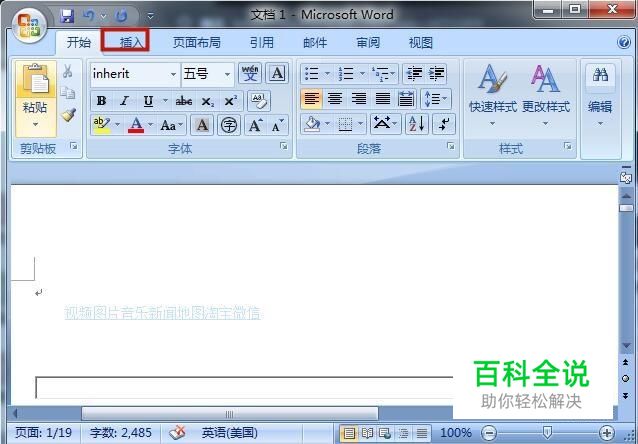The height and width of the screenshot is (444, 638).
Task: Open Word help question mark
Action: 624,42
